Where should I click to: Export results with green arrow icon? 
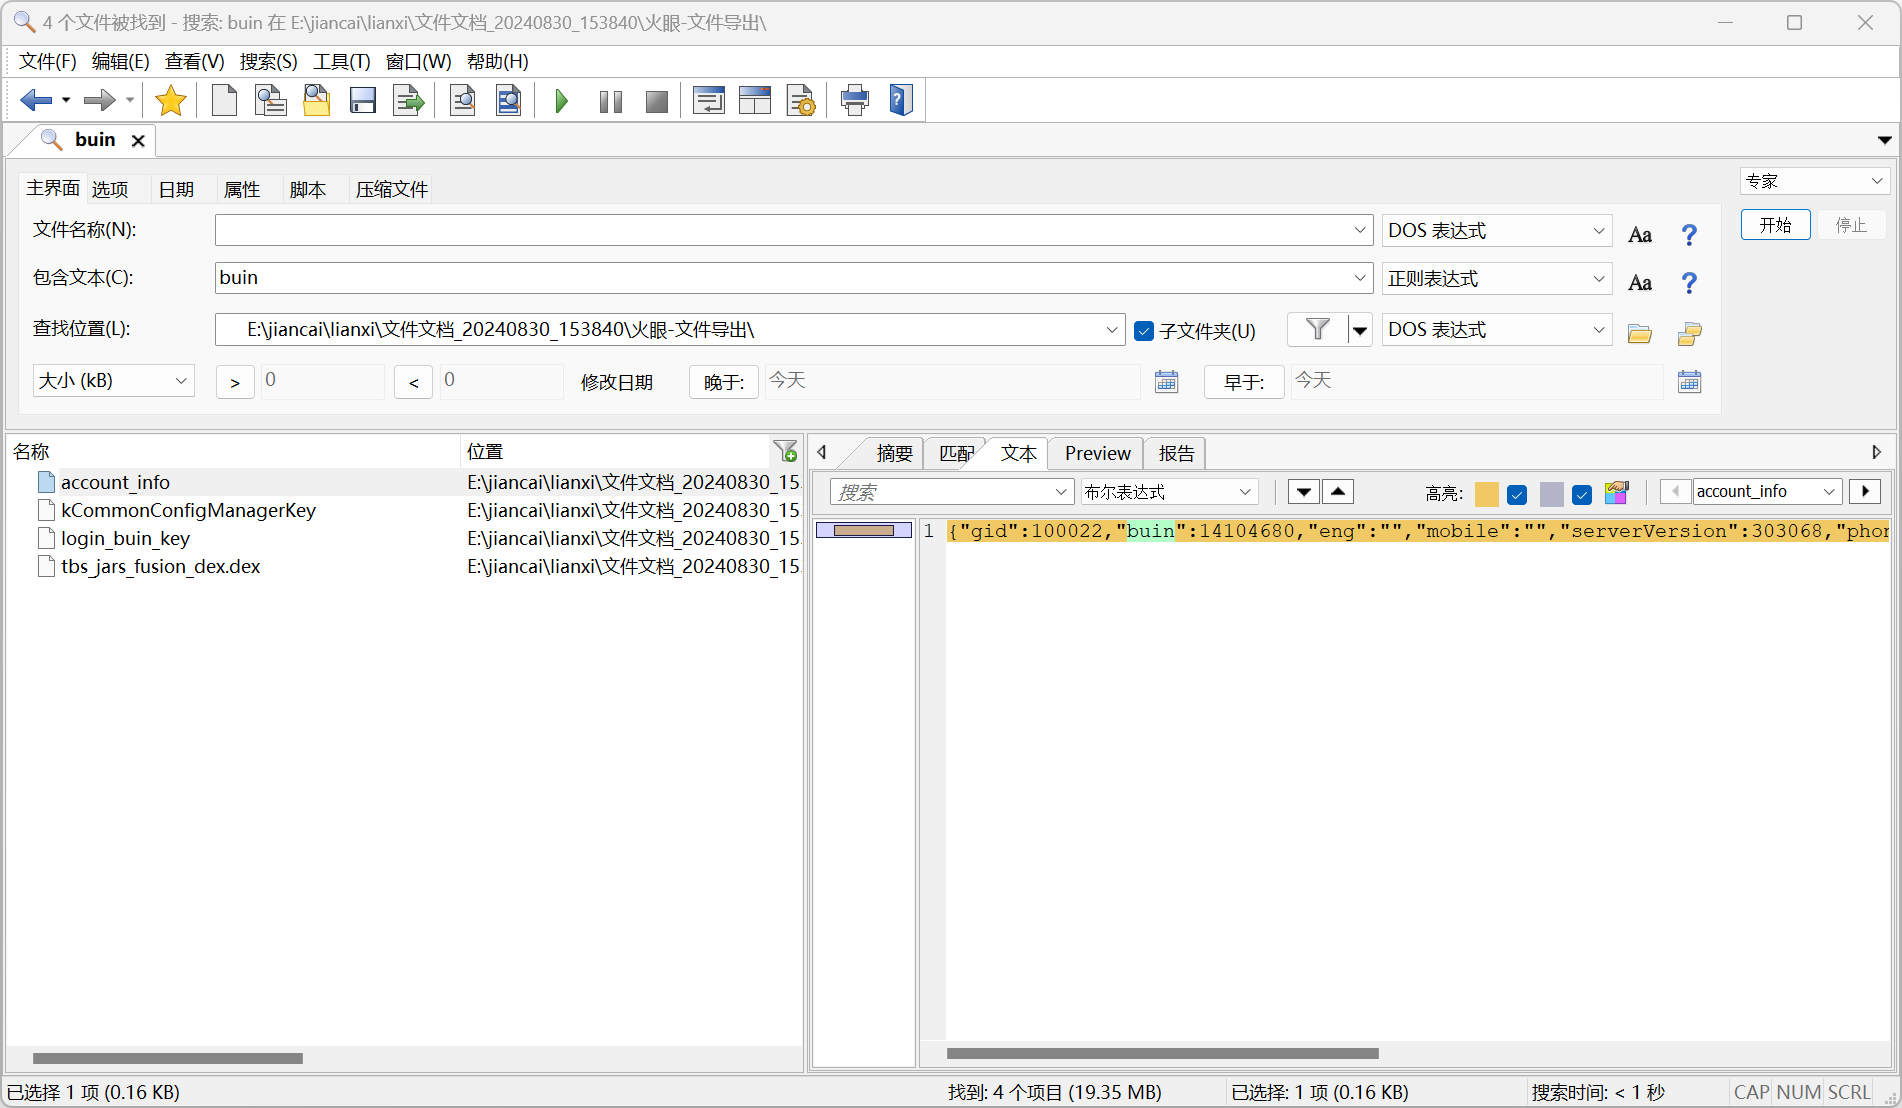coord(408,100)
